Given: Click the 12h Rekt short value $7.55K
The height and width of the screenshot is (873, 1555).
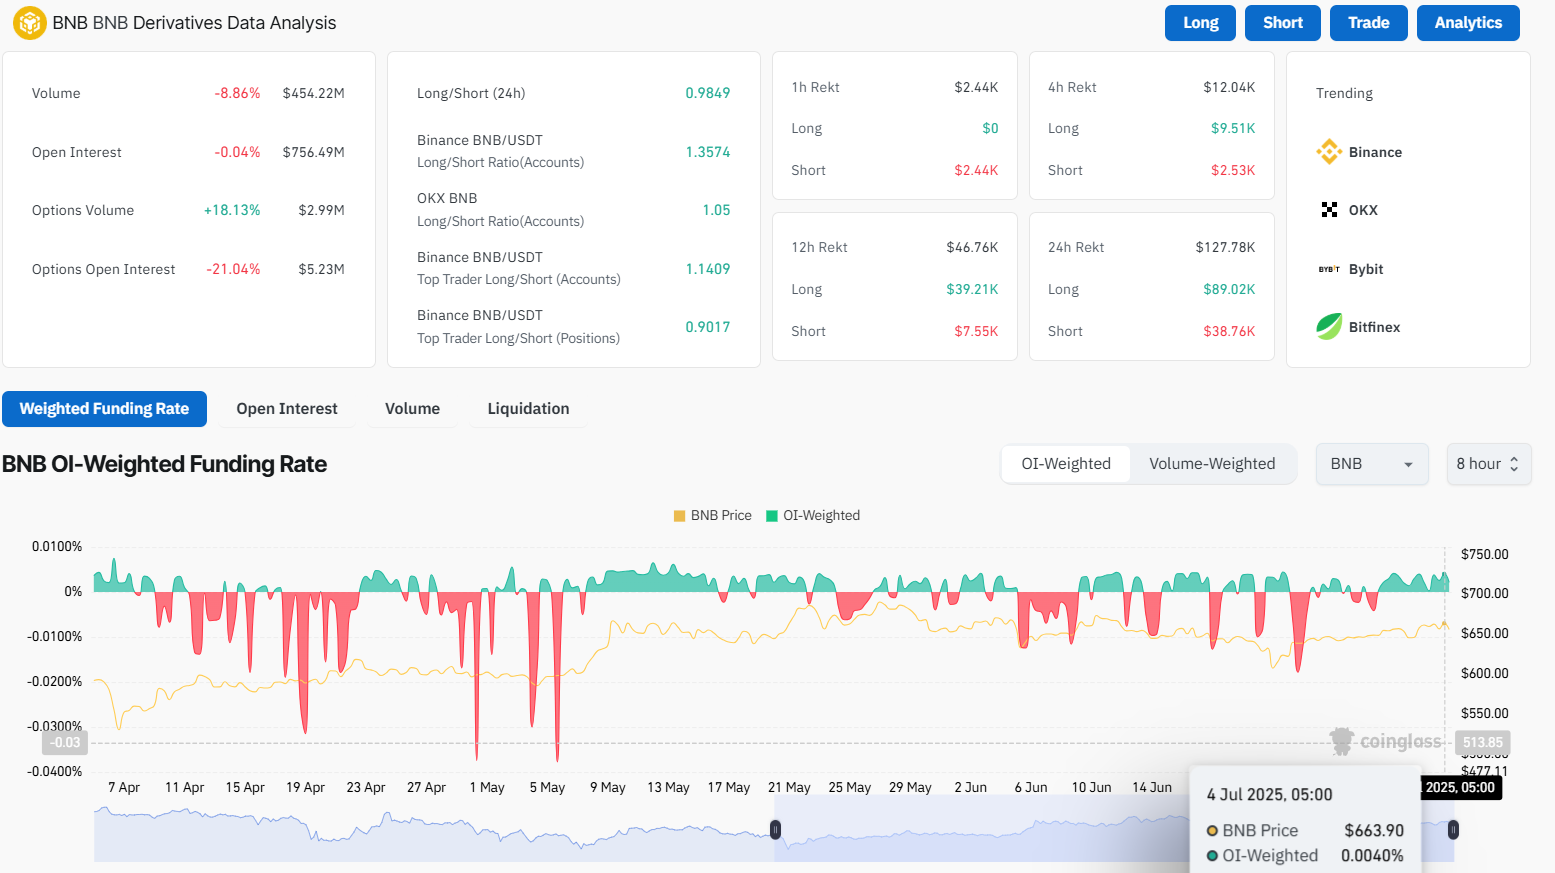Looking at the screenshot, I should click(x=976, y=332).
